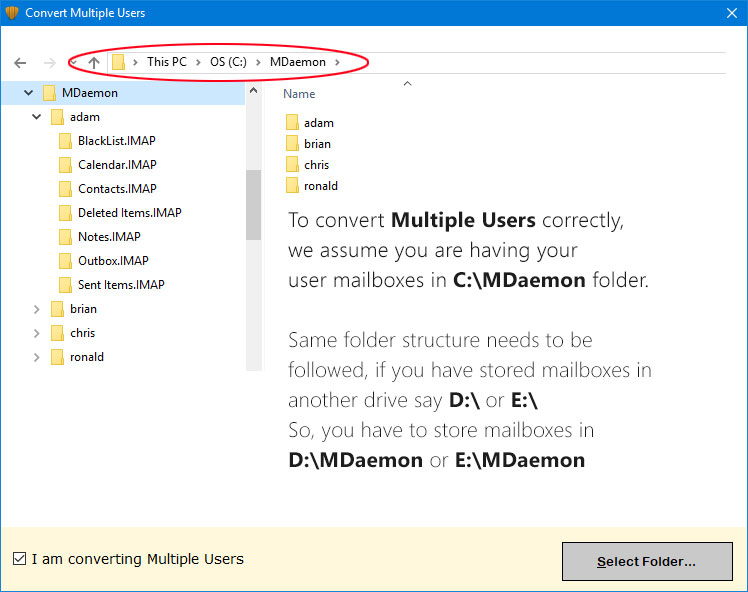The height and width of the screenshot is (592, 748).
Task: Click the tree scrollbar up arrow
Action: pos(254,90)
